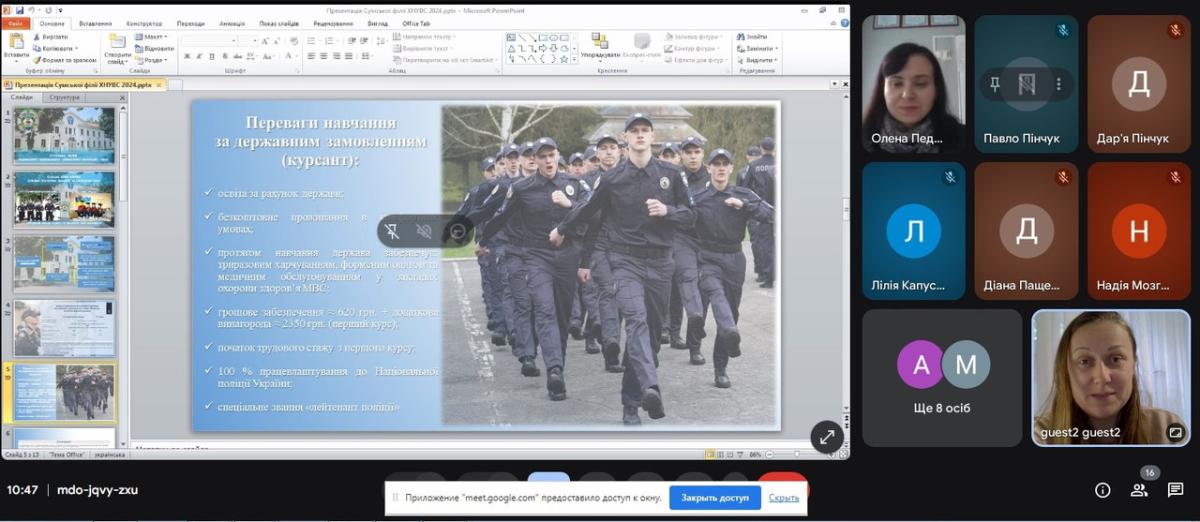
Task: Click the Скрыть link in sharing bar
Action: pyautogui.click(x=784, y=497)
